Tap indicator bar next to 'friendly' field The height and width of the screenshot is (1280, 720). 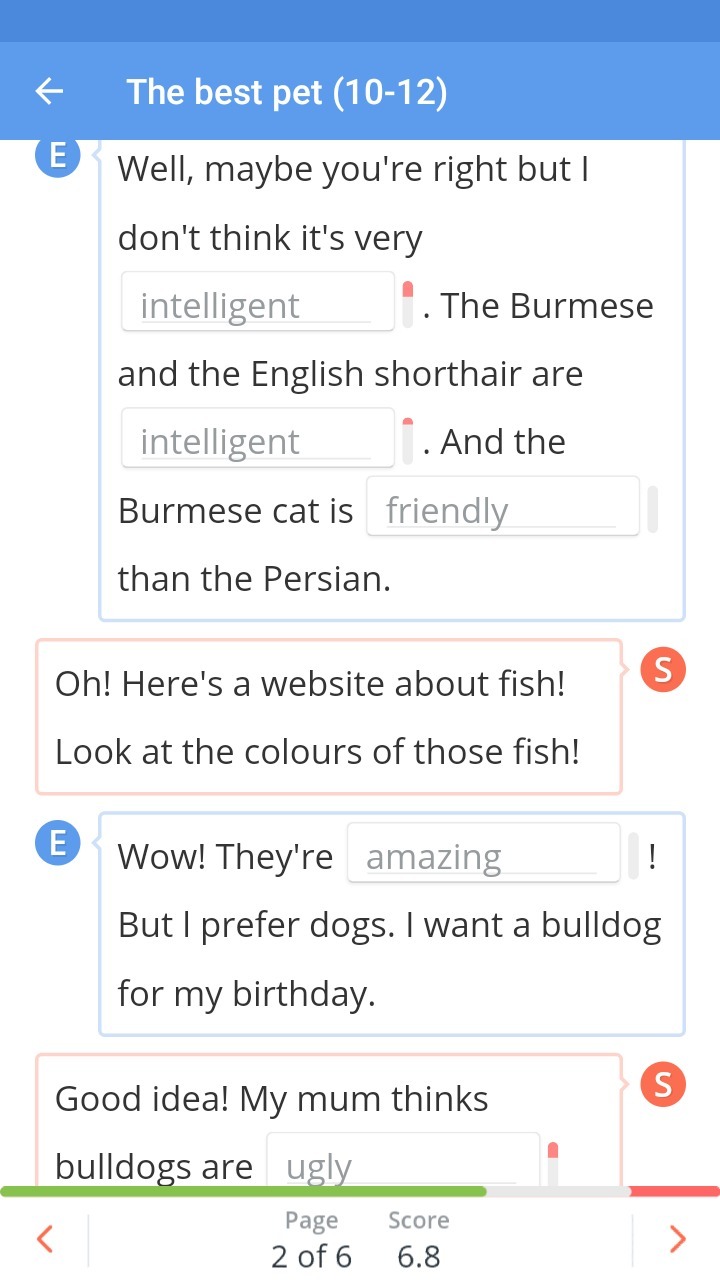652,509
